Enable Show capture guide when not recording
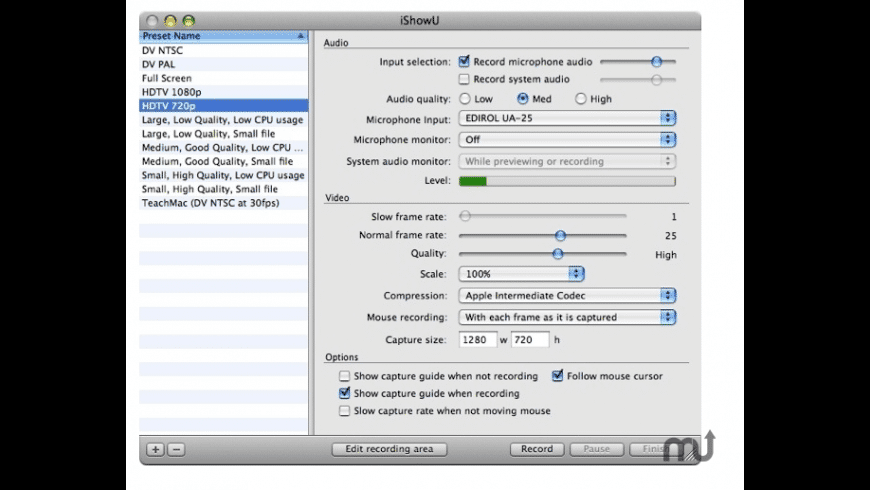The width and height of the screenshot is (870, 490). tap(345, 376)
